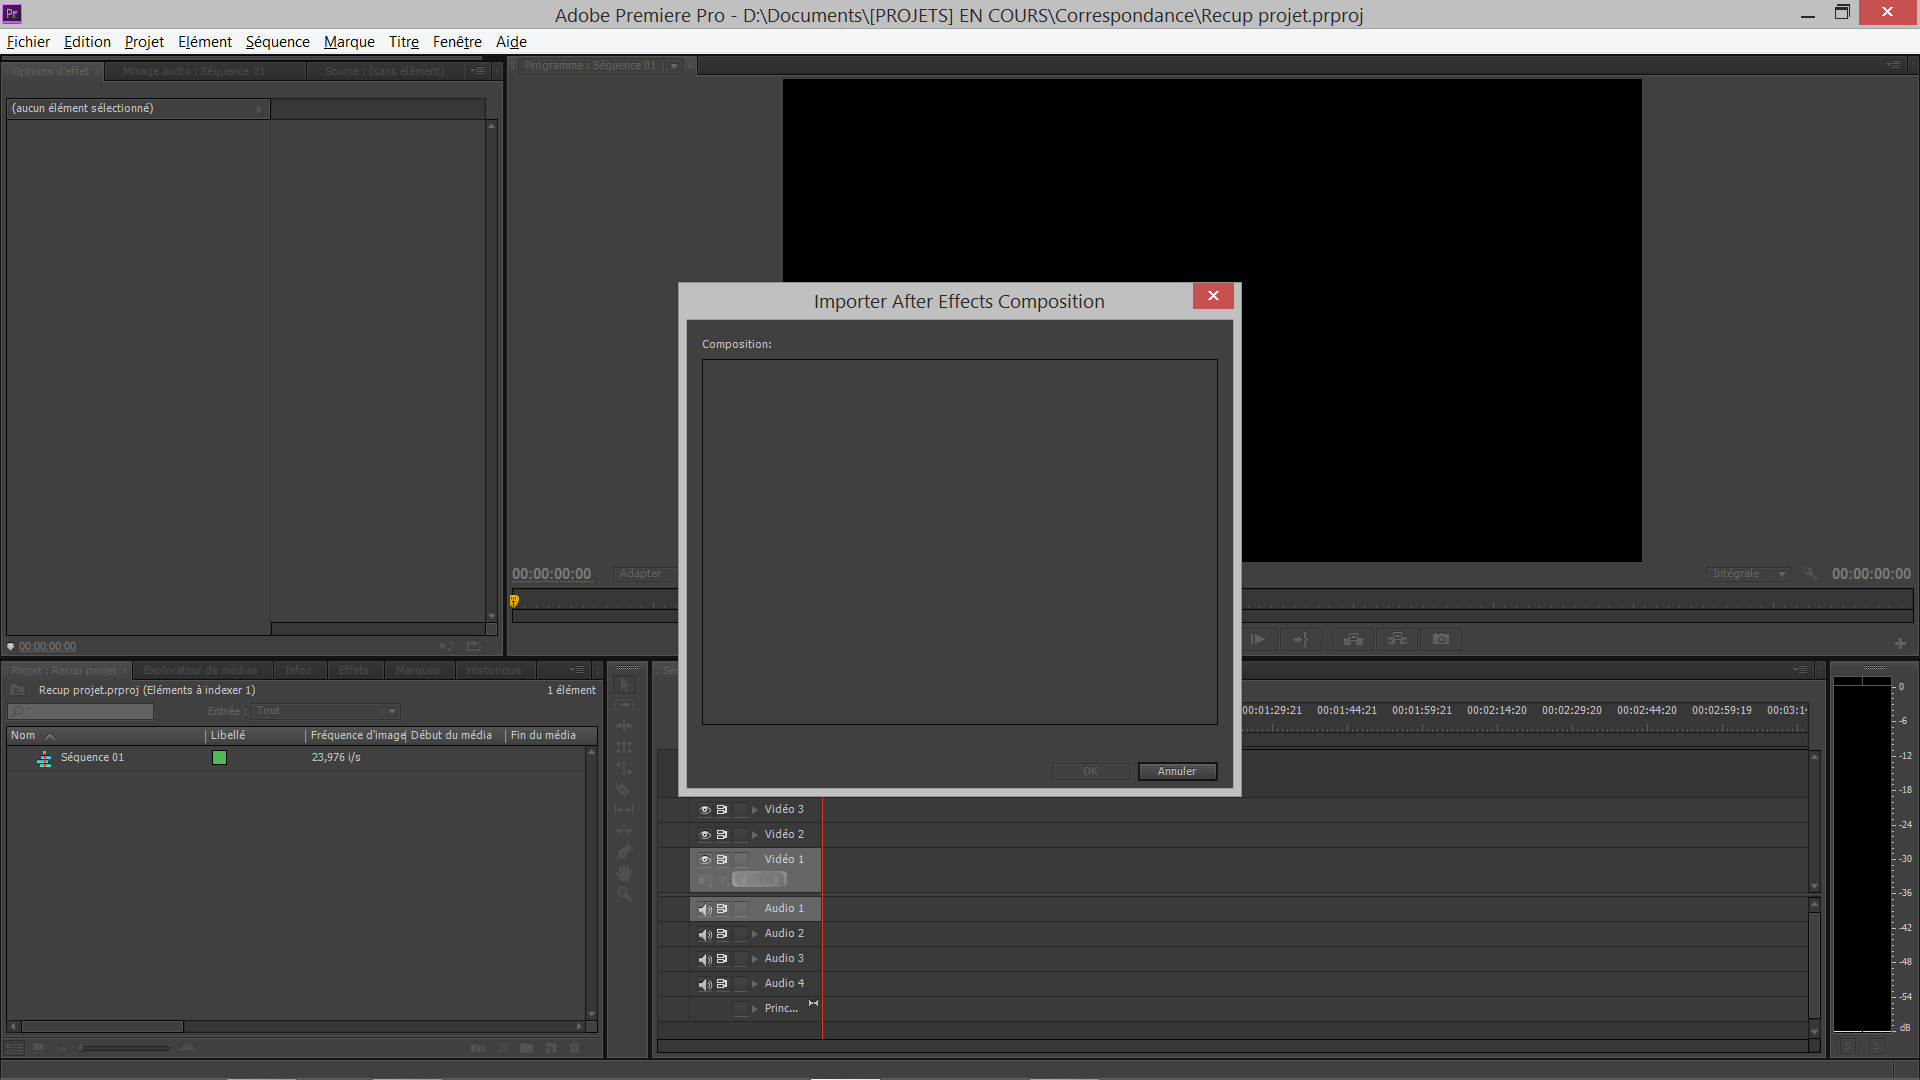Select the Razor tool
The height and width of the screenshot is (1080, 1920).
pyautogui.click(x=625, y=790)
